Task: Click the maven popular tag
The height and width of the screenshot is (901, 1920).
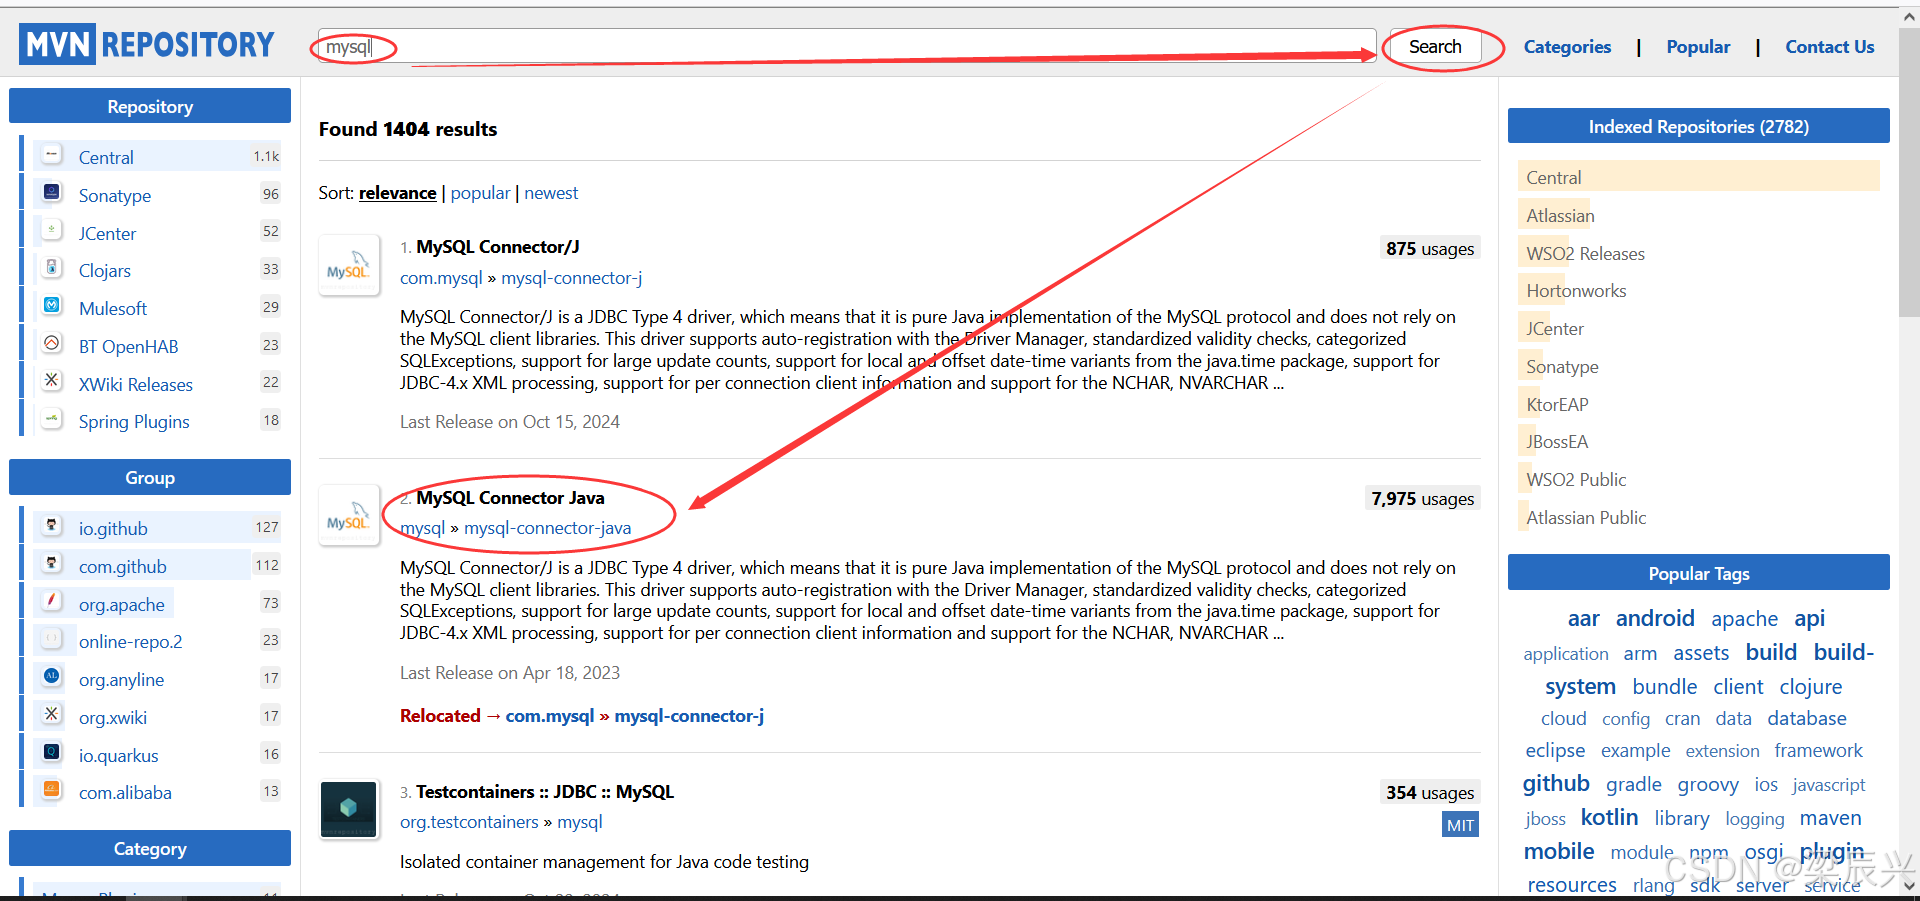Action: tap(1830, 818)
